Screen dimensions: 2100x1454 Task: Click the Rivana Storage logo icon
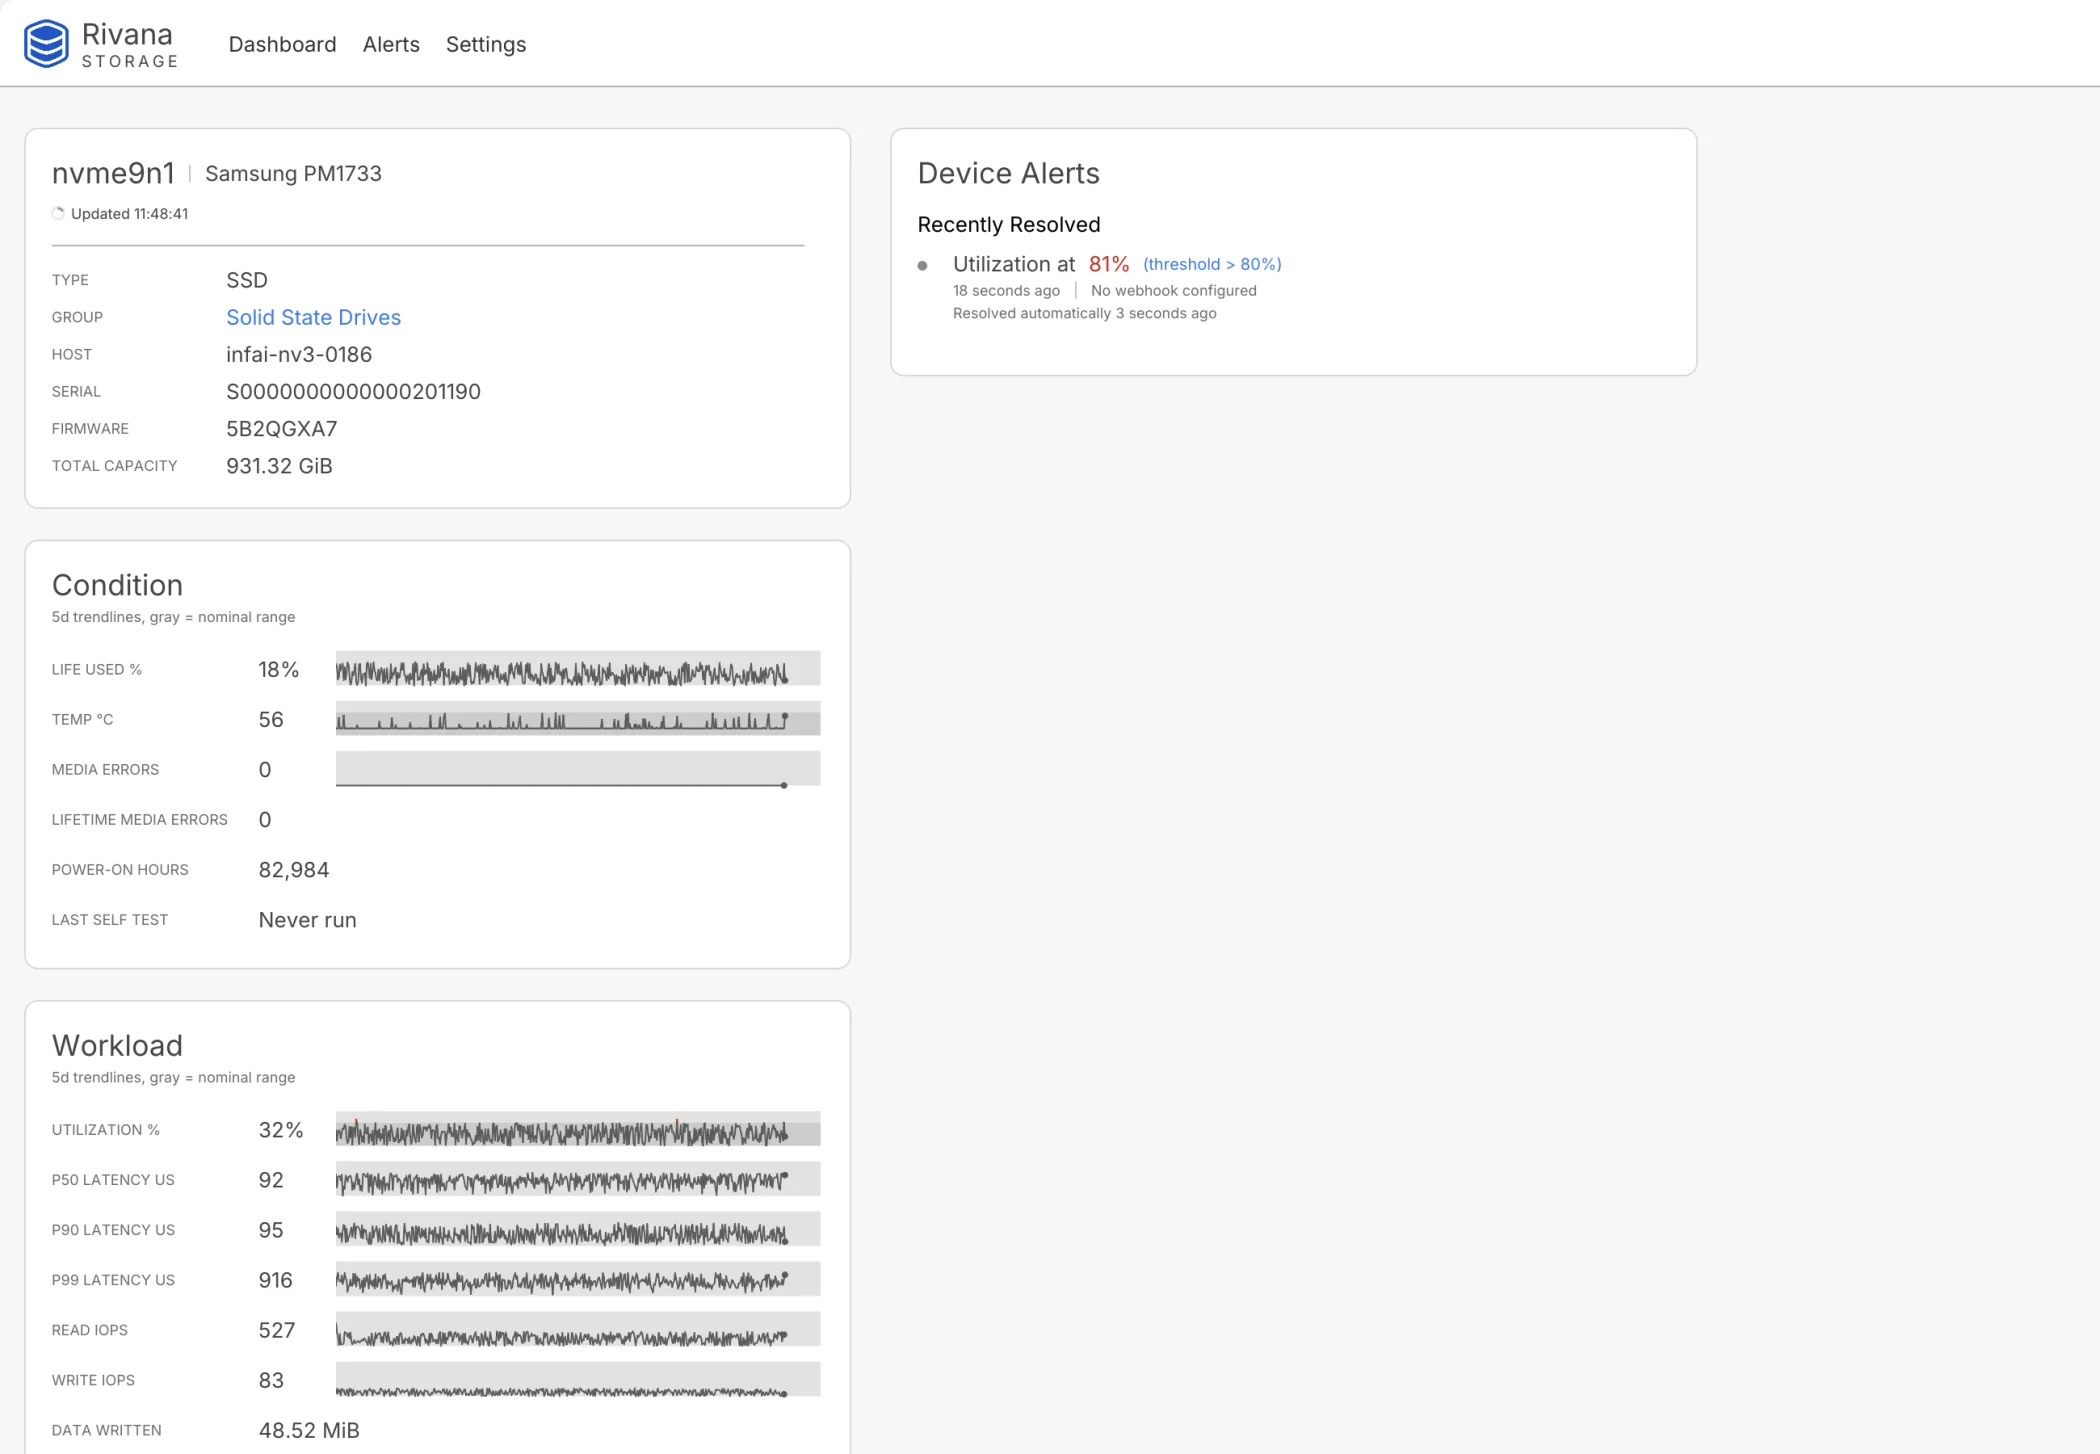(x=46, y=44)
